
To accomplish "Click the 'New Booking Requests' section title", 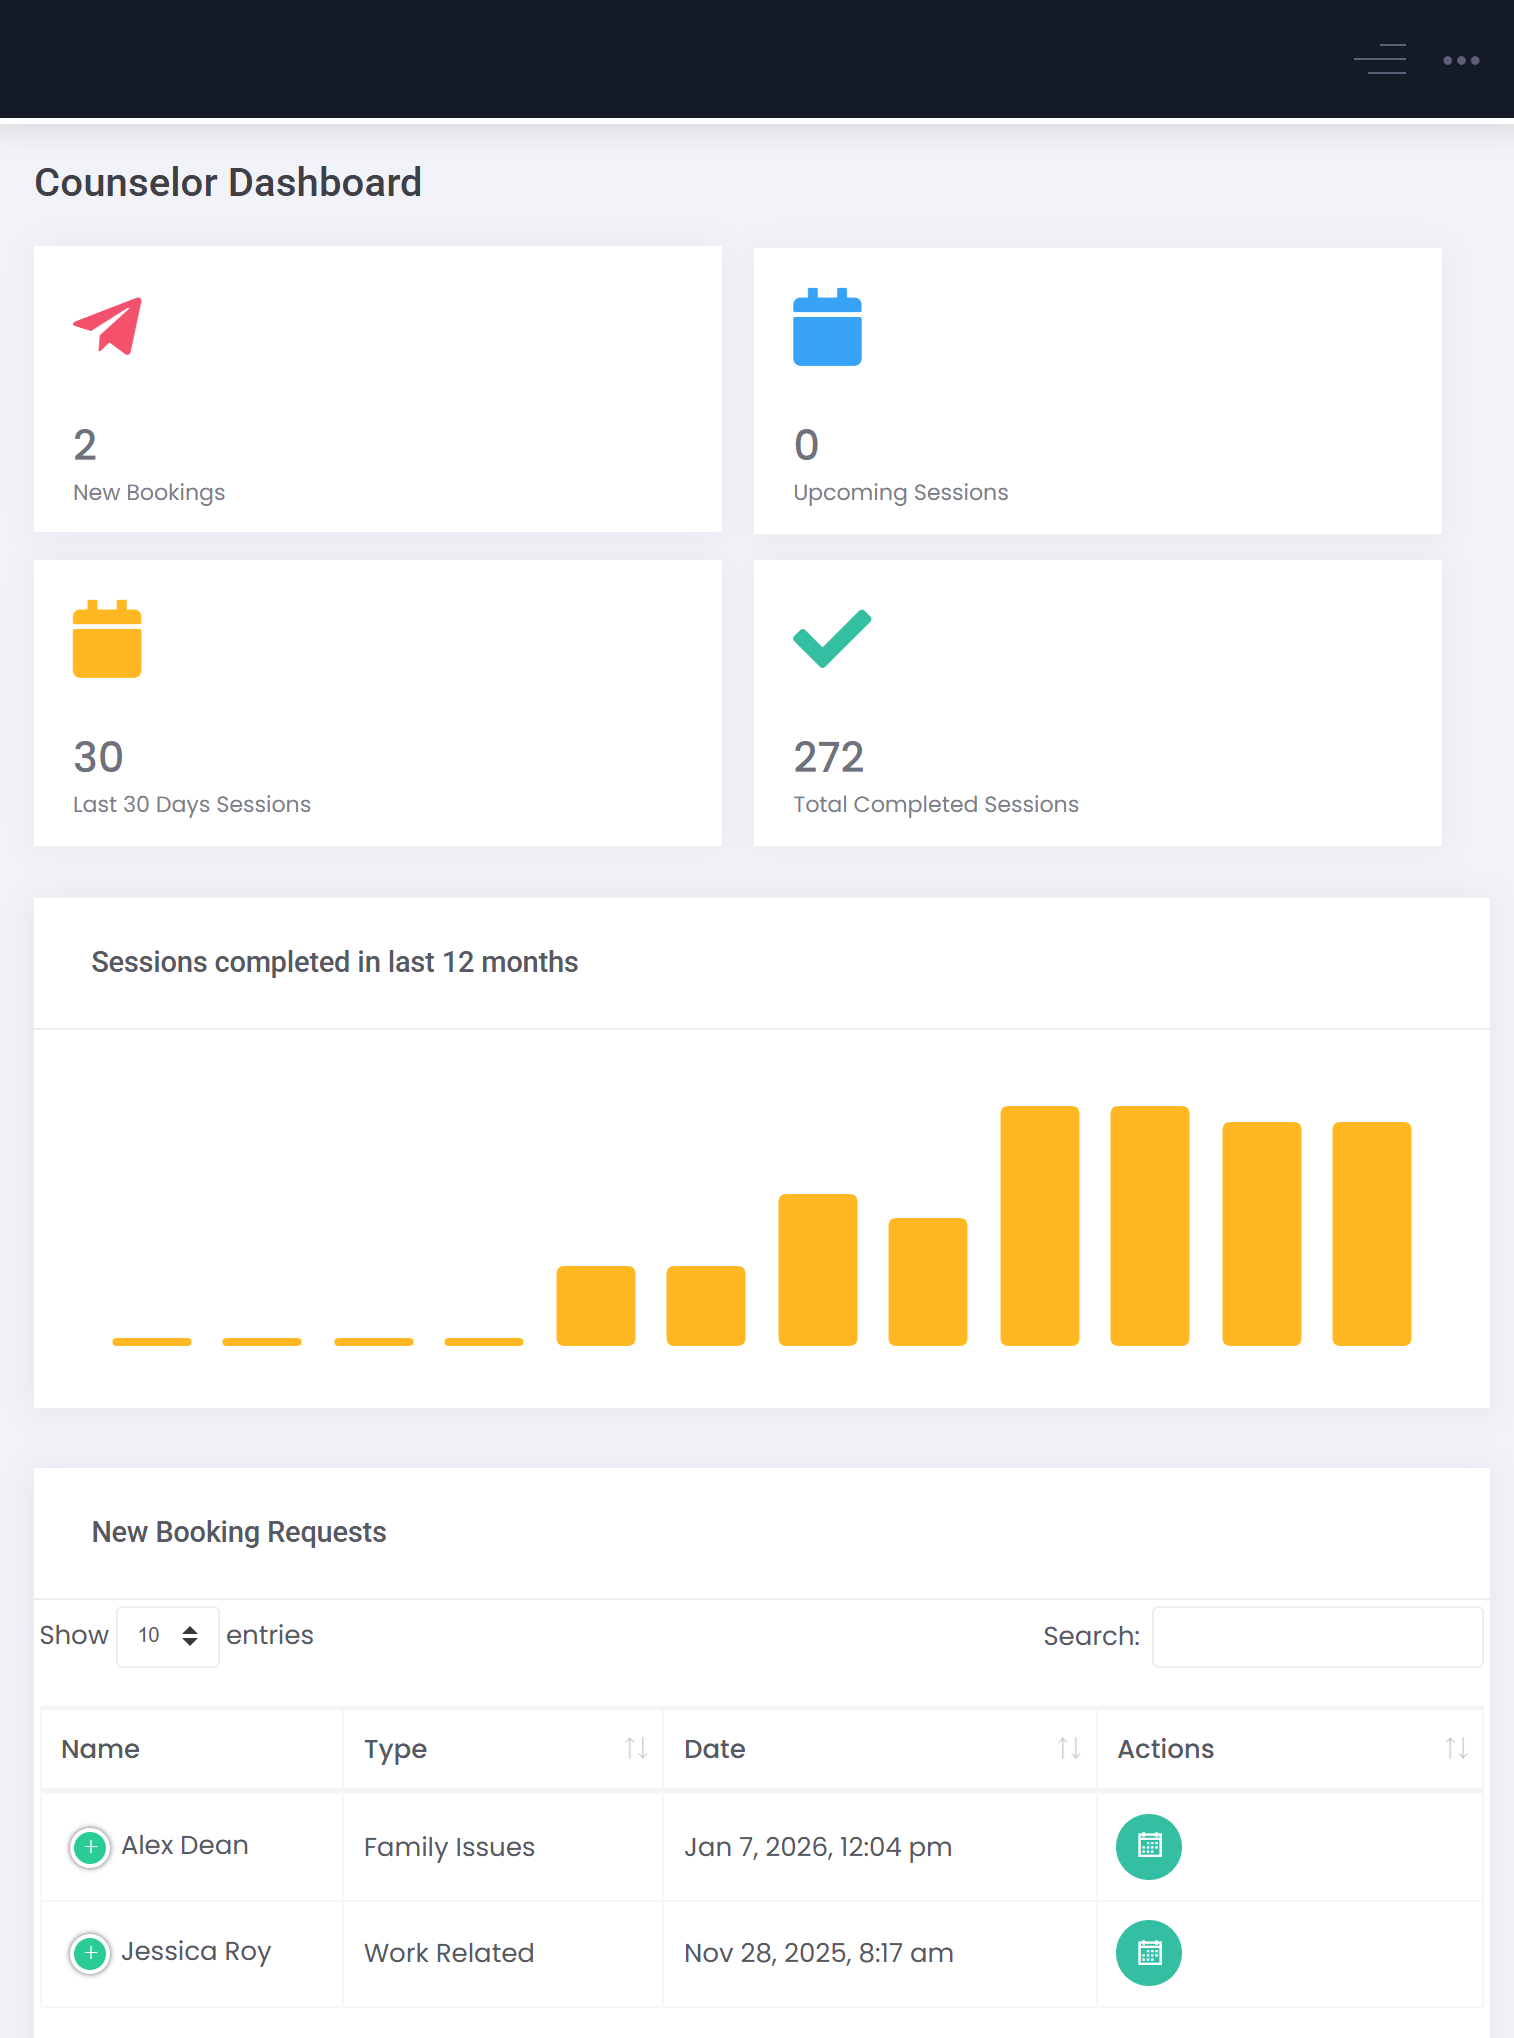I will tap(239, 1532).
